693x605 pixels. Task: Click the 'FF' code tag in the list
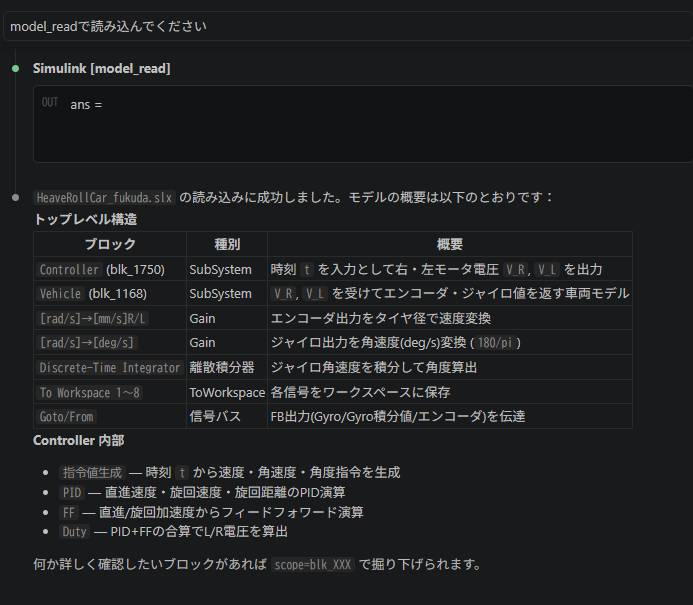click(69, 512)
